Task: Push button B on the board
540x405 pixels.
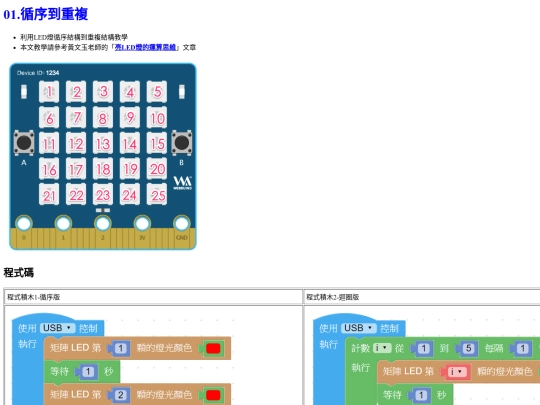Action: point(181,143)
